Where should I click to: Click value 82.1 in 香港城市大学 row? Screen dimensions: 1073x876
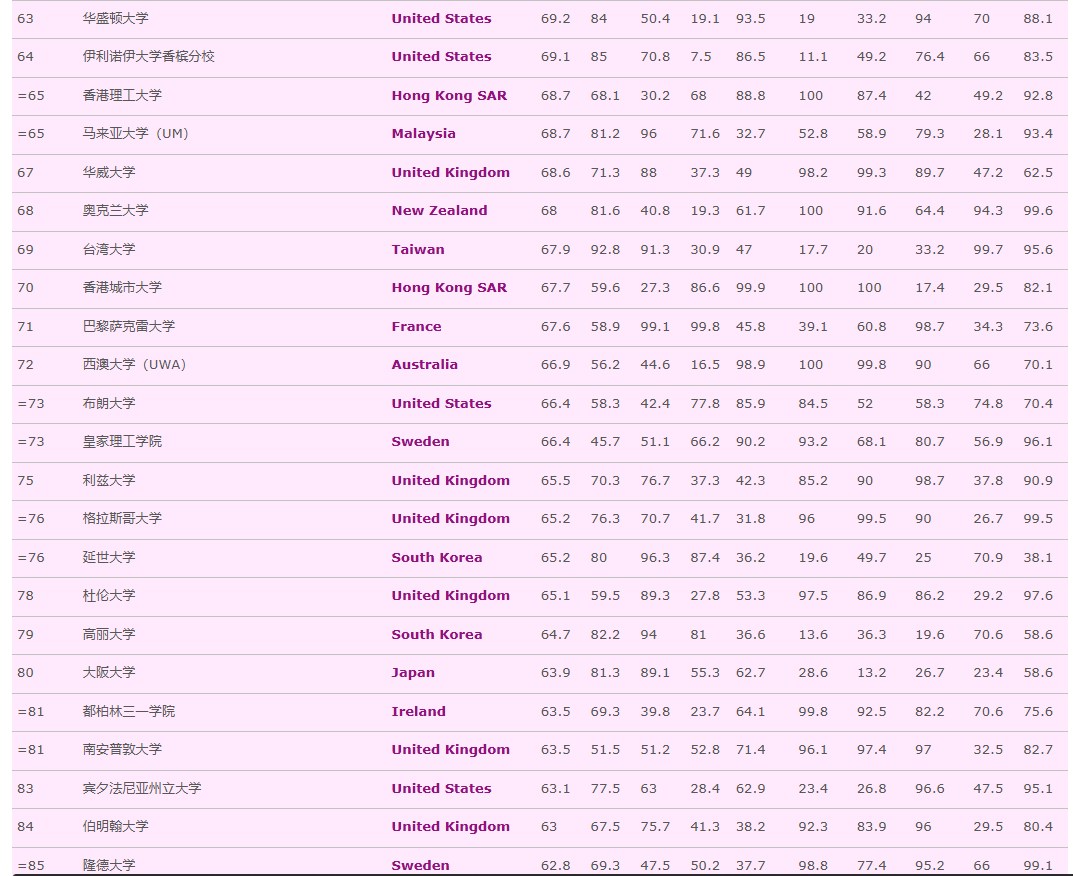point(1038,287)
